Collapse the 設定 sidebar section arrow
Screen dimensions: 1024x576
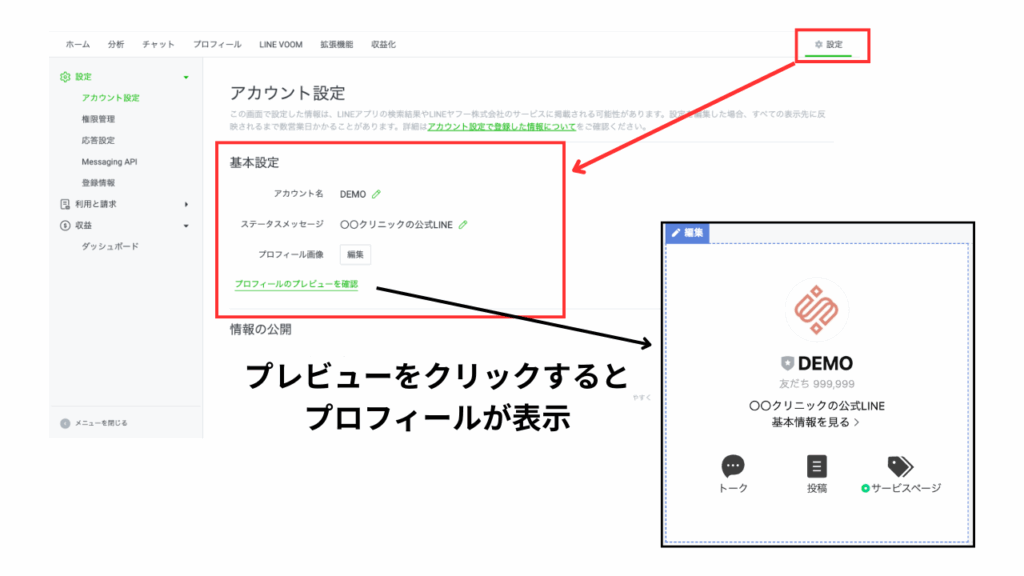186,77
